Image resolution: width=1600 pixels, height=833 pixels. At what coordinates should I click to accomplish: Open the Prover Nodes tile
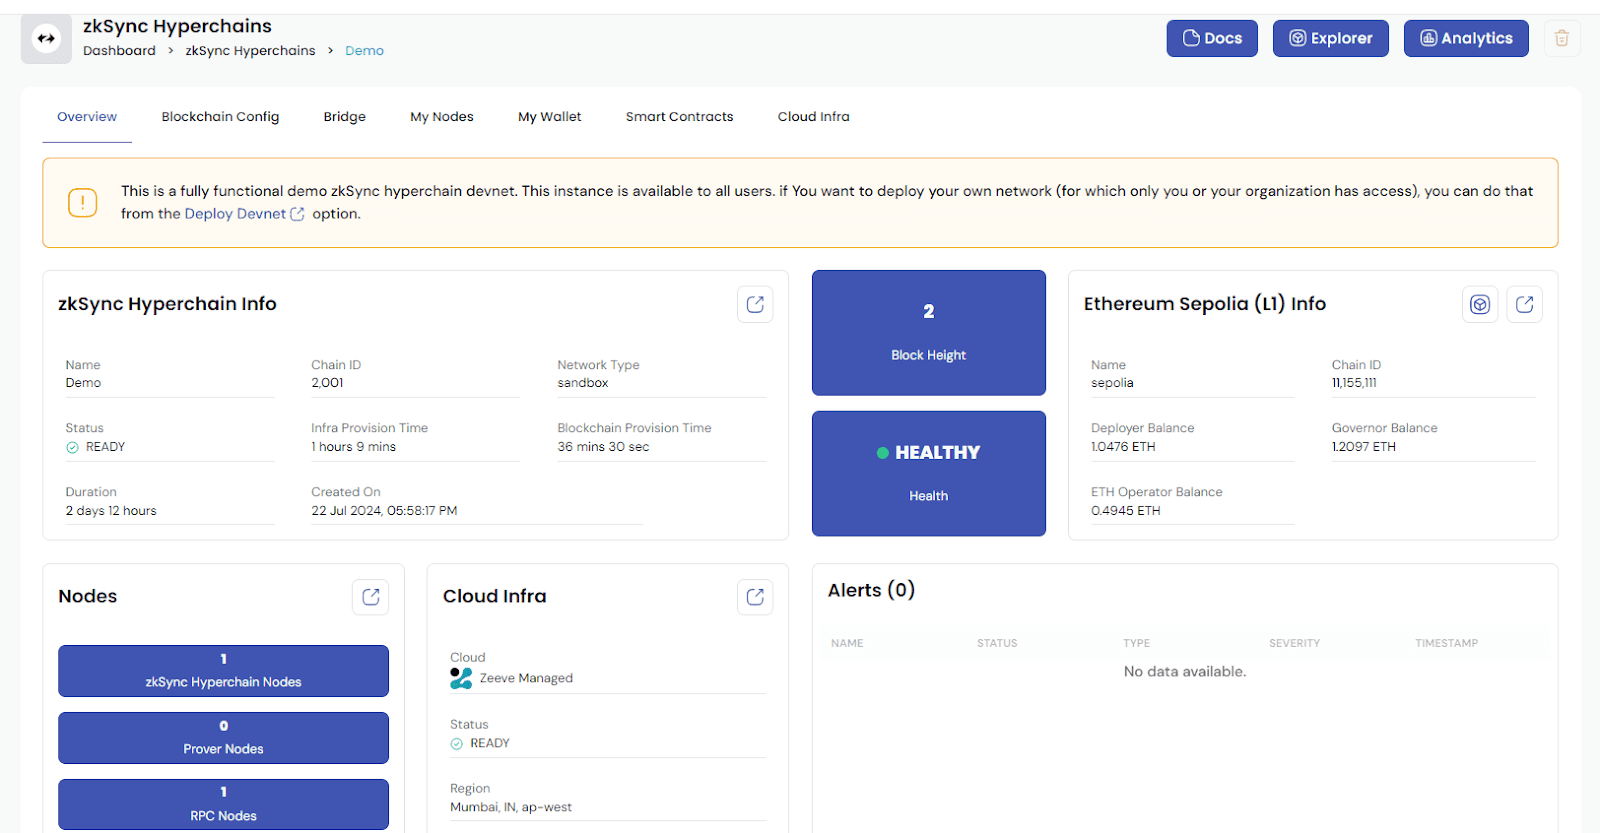point(223,738)
